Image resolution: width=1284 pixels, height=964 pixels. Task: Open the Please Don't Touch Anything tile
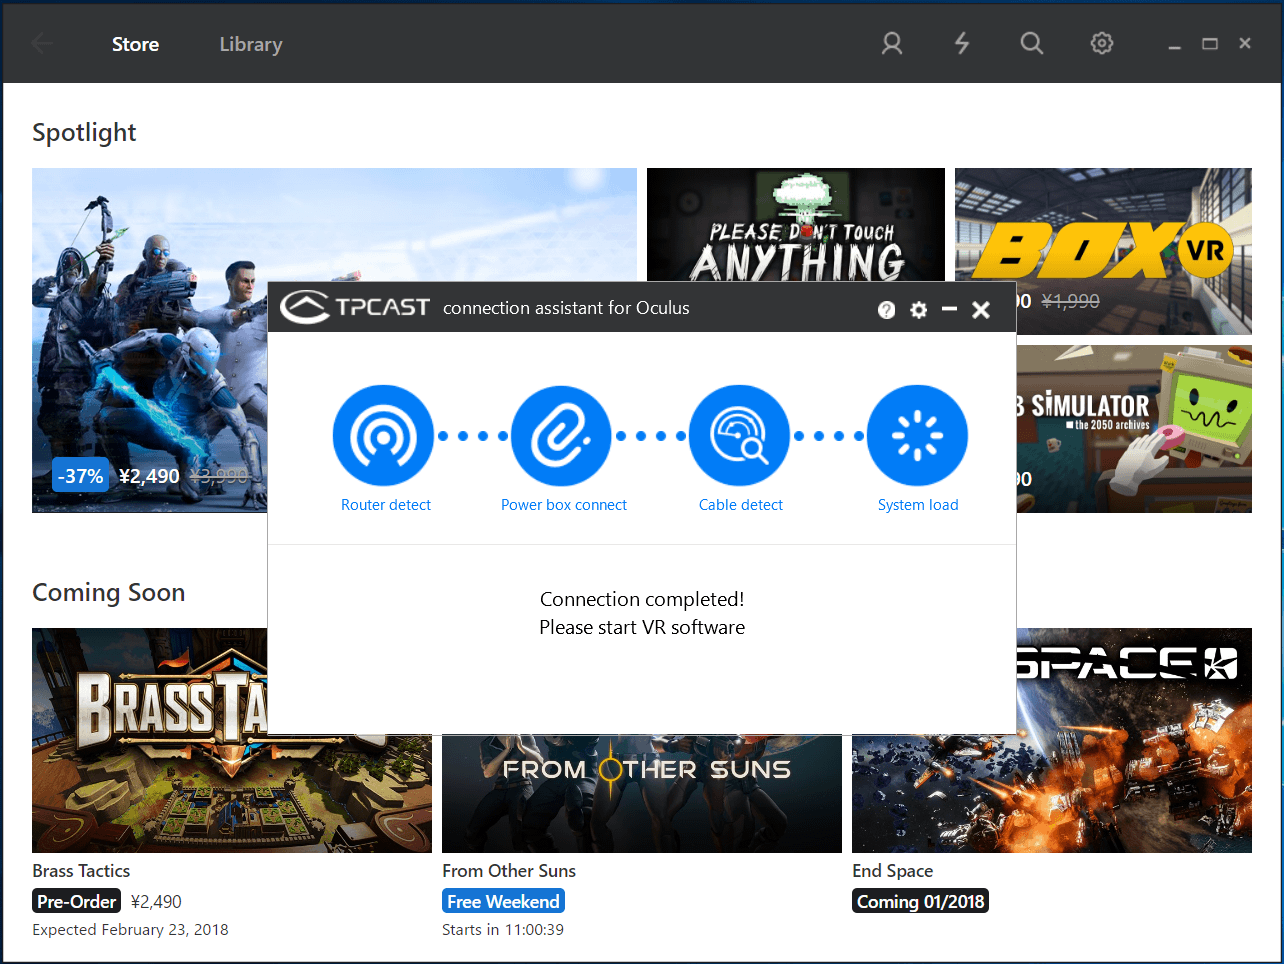point(796,225)
